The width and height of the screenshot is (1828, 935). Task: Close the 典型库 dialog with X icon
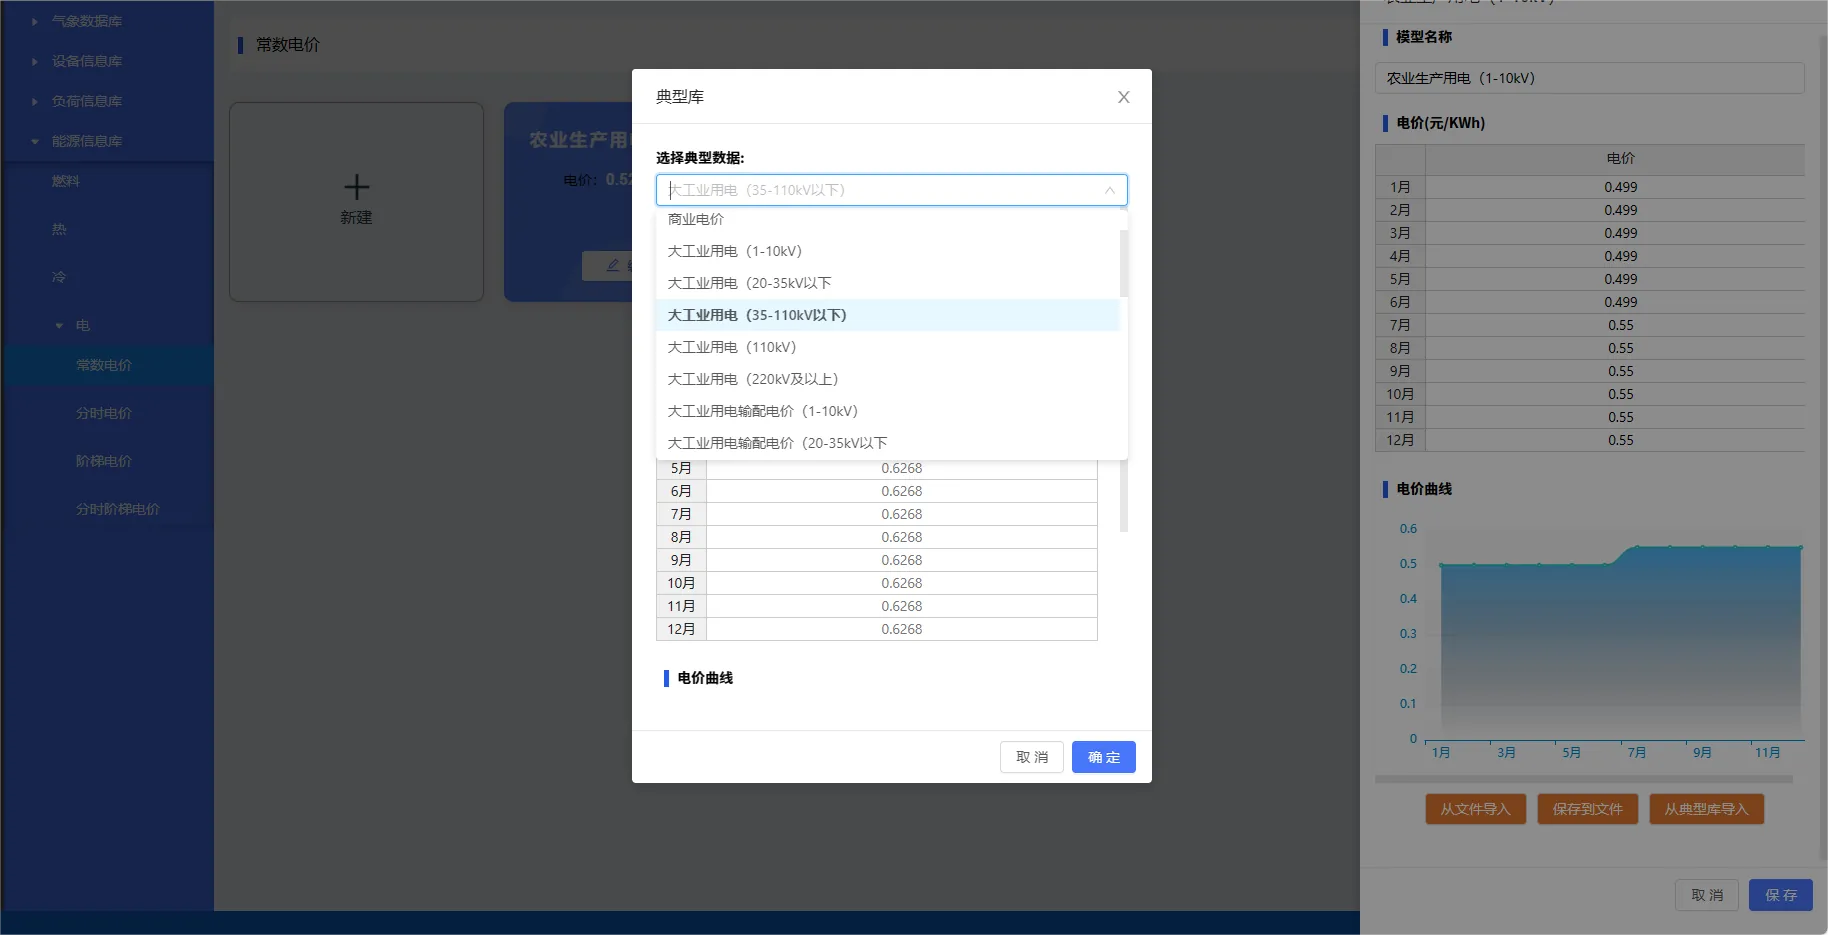point(1123,97)
